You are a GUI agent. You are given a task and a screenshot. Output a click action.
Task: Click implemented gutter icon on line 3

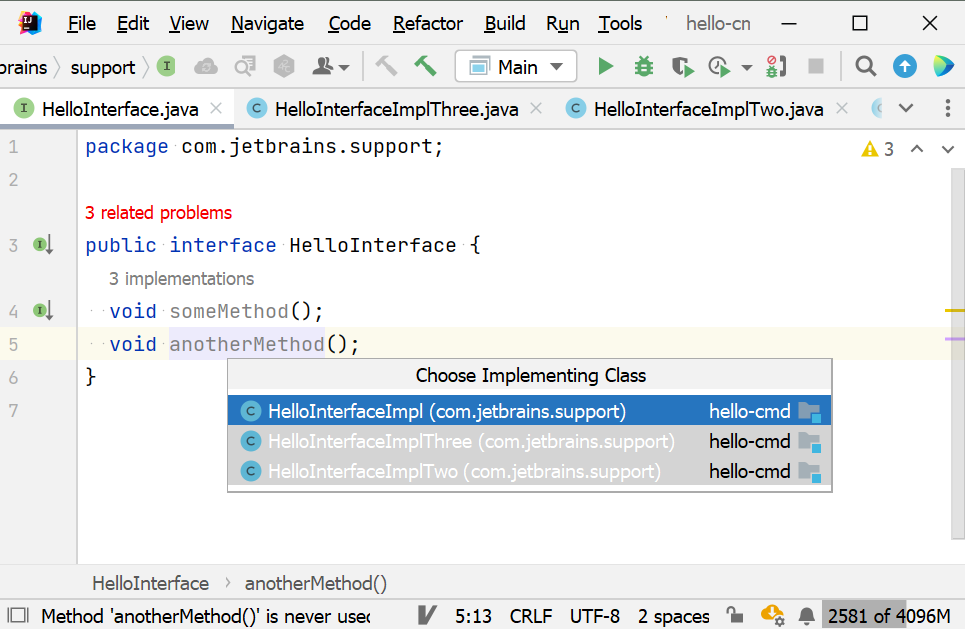[x=43, y=245]
